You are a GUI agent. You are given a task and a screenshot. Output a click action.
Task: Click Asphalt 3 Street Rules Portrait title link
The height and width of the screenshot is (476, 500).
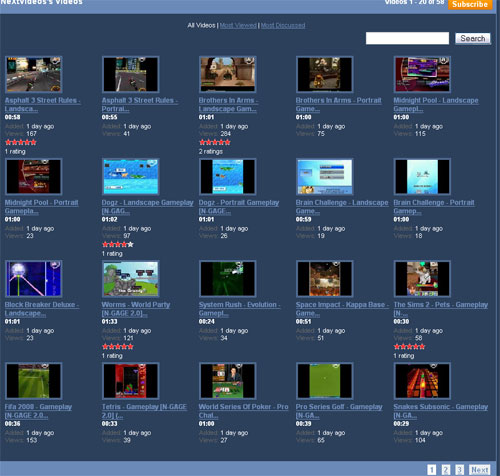[x=140, y=104]
